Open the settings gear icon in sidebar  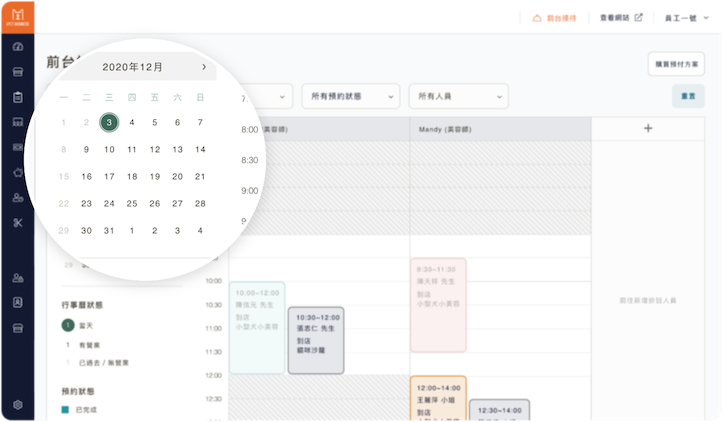(18, 404)
